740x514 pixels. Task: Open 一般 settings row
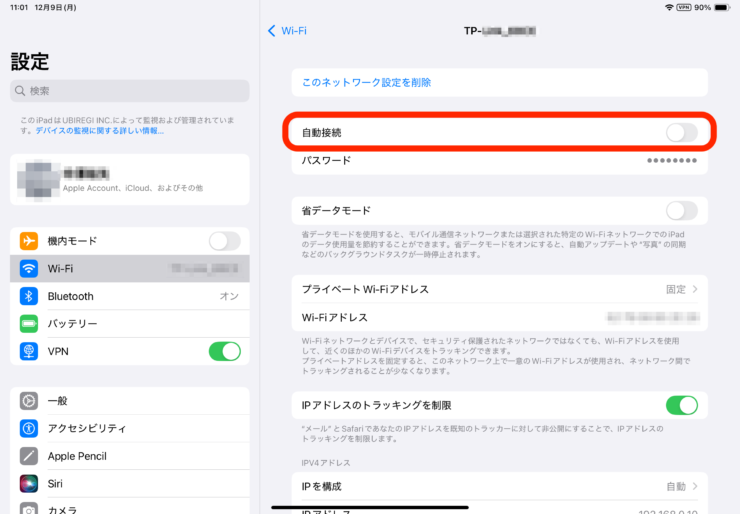tap(130, 401)
